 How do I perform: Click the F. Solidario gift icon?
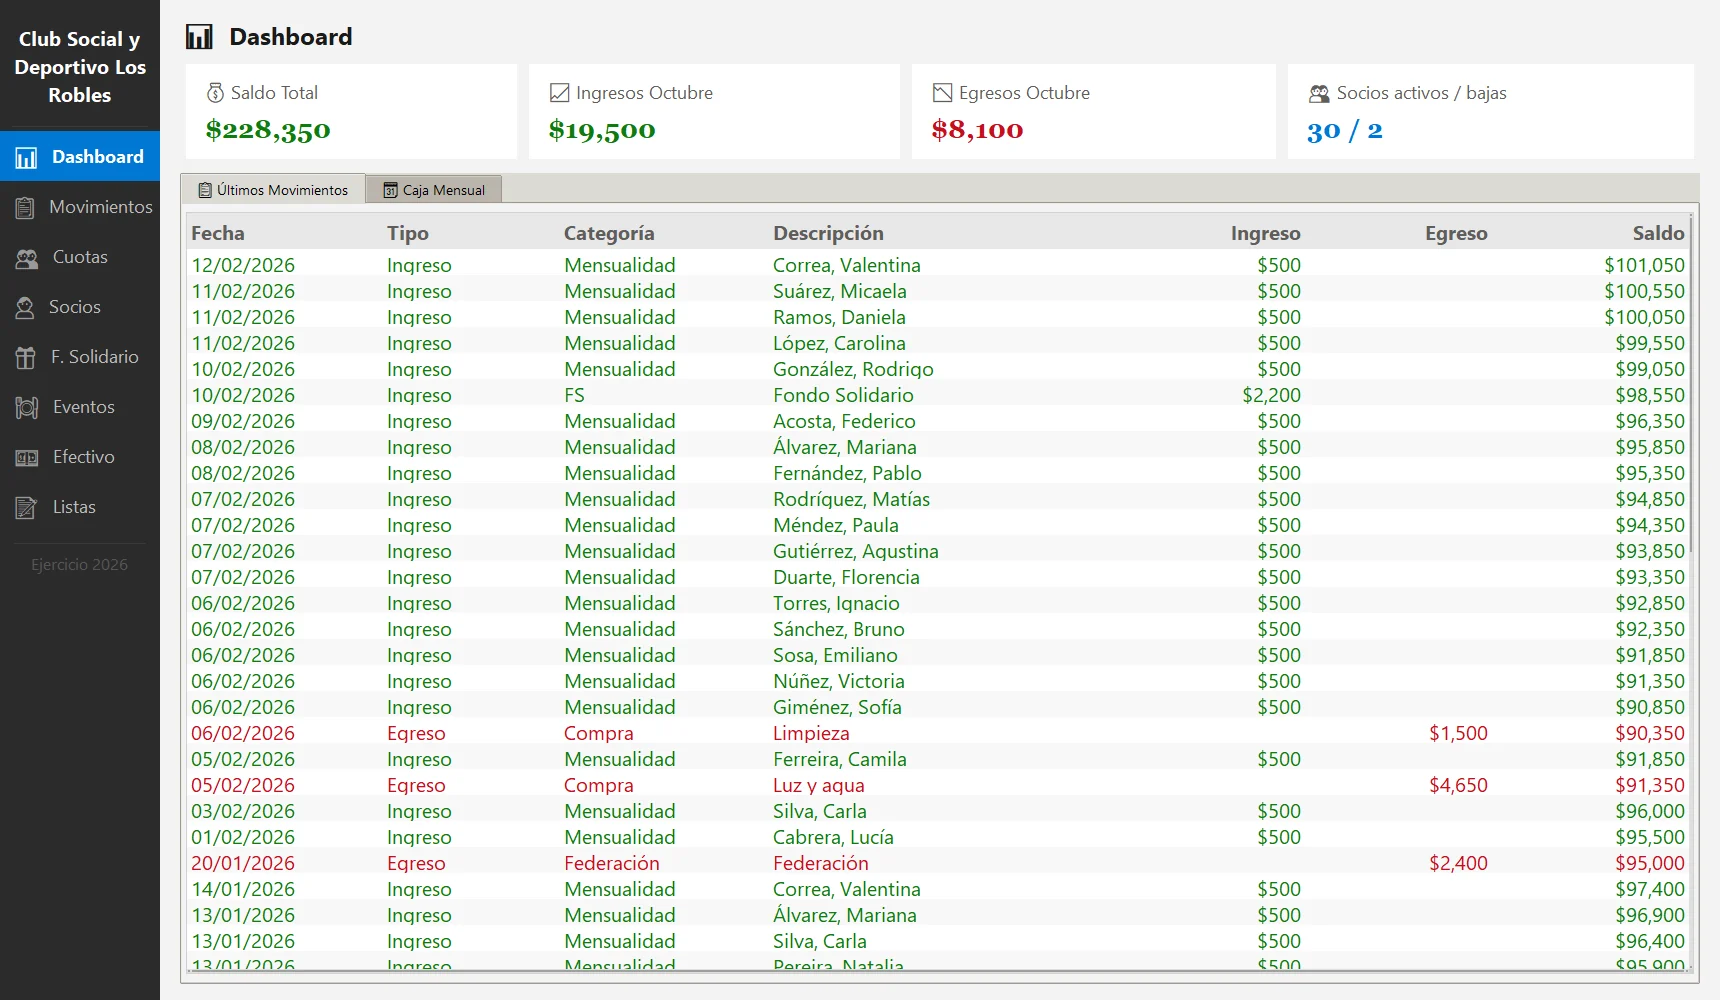point(26,358)
